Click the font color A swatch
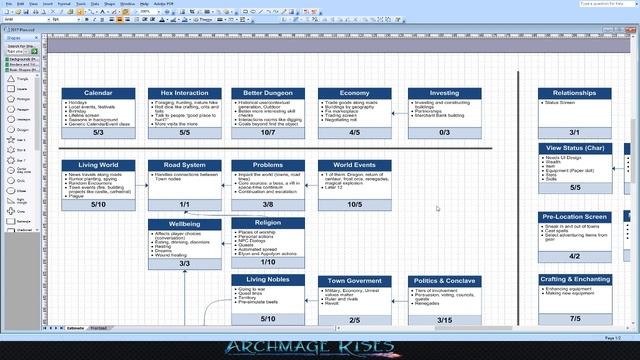The image size is (640, 360). (x=162, y=20)
